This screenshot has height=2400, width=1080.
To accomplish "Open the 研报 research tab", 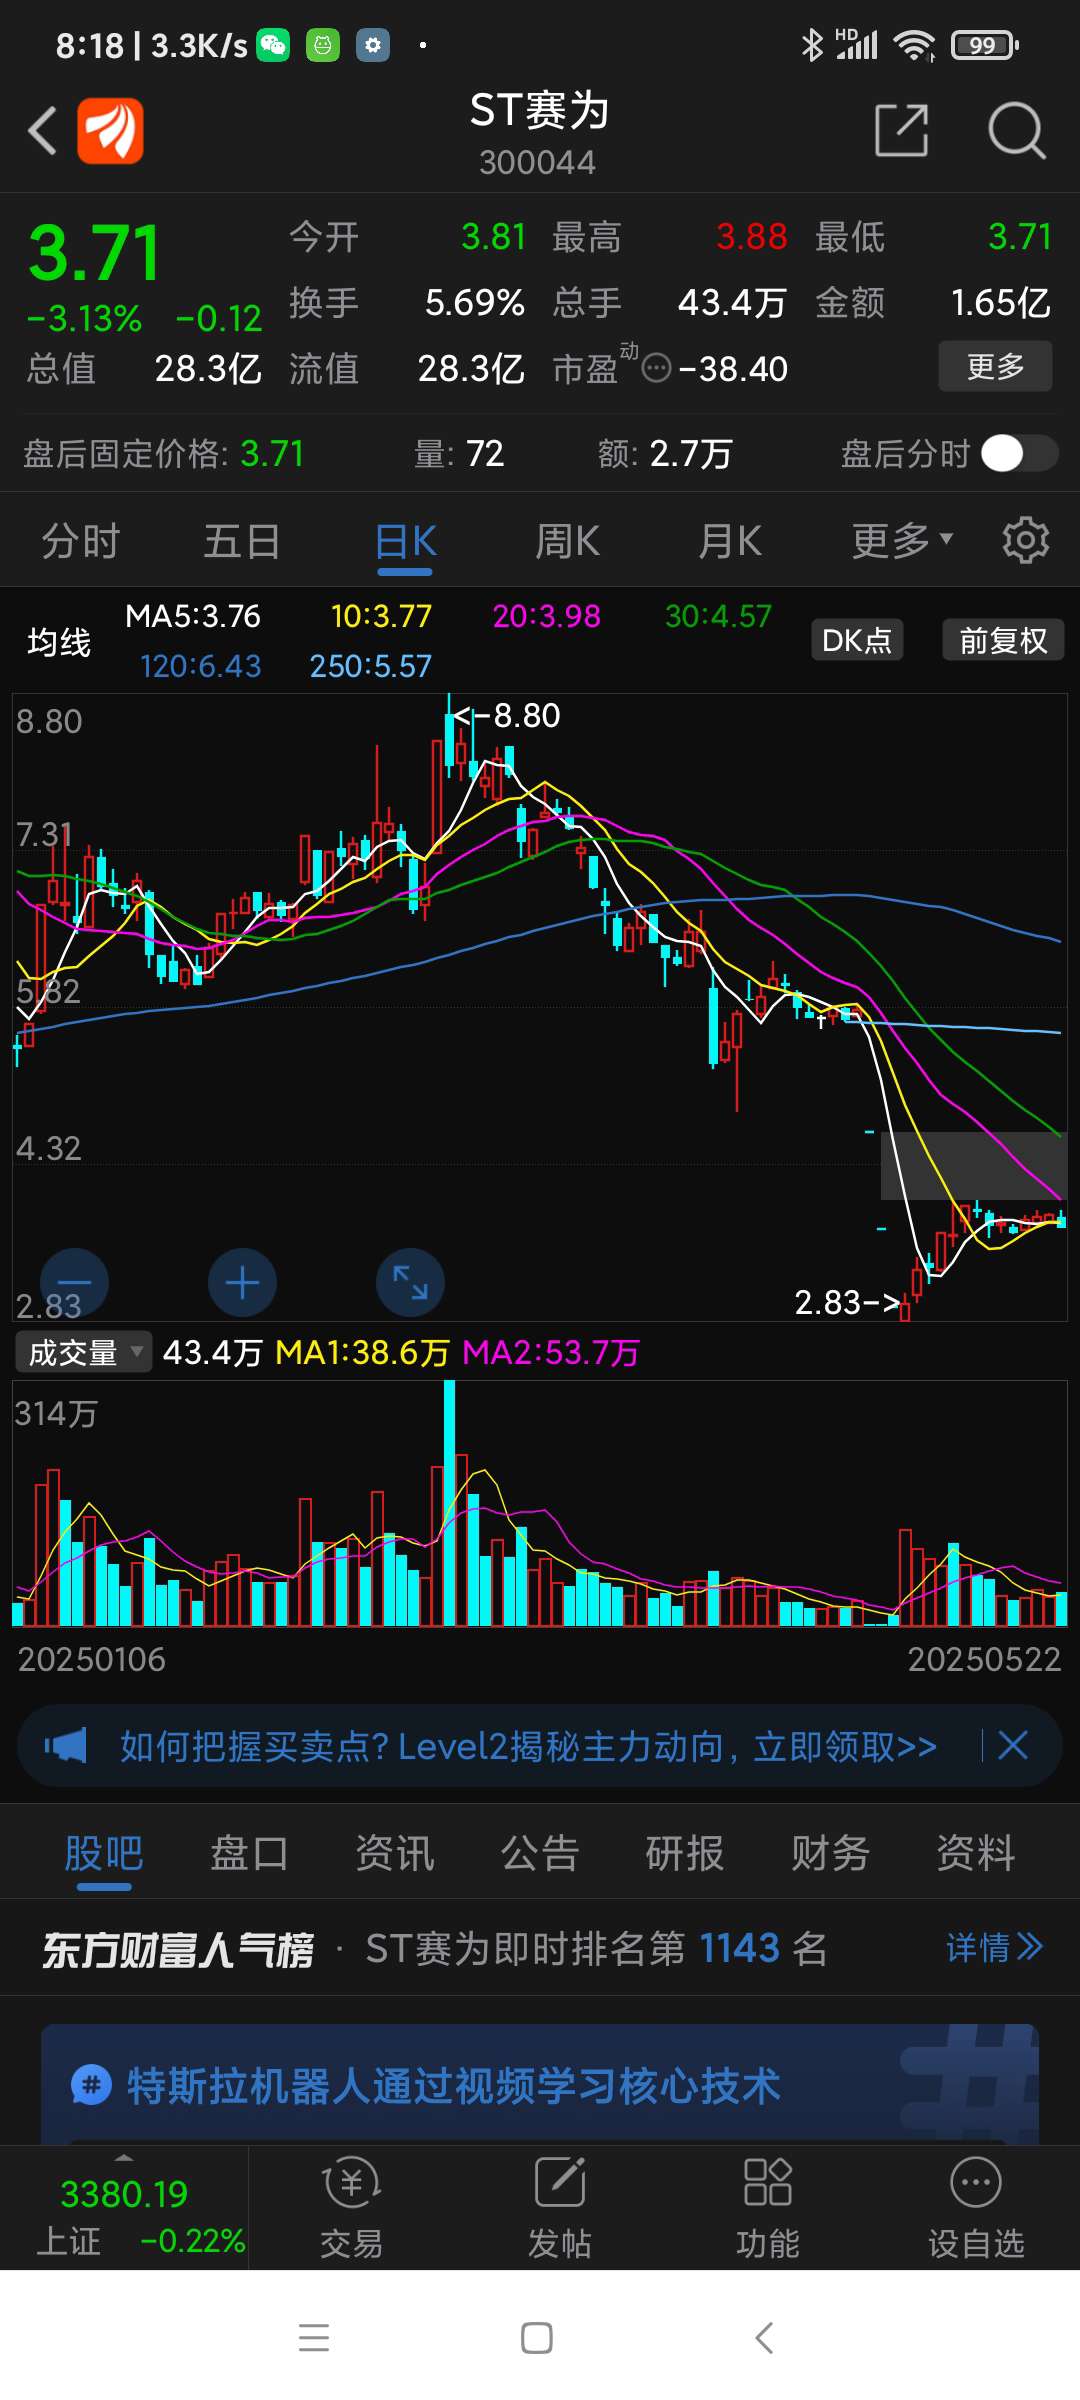I will point(685,1853).
